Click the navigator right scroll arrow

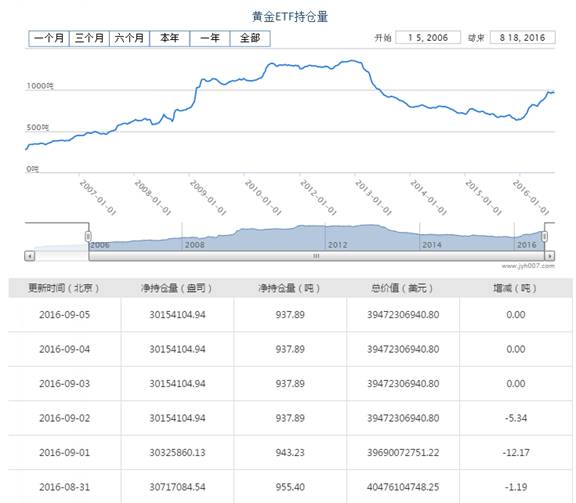tap(549, 256)
